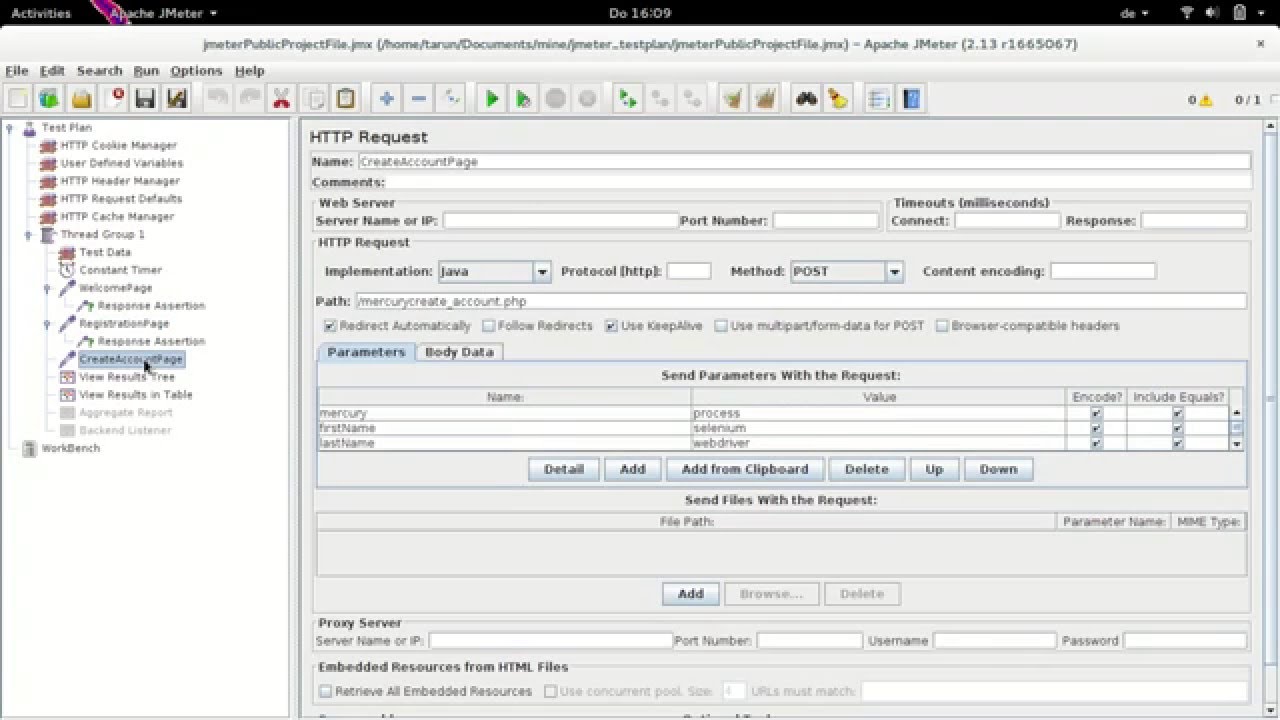Select the Constant Timer tree node
The height and width of the screenshot is (720, 1280).
pyautogui.click(x=120, y=270)
